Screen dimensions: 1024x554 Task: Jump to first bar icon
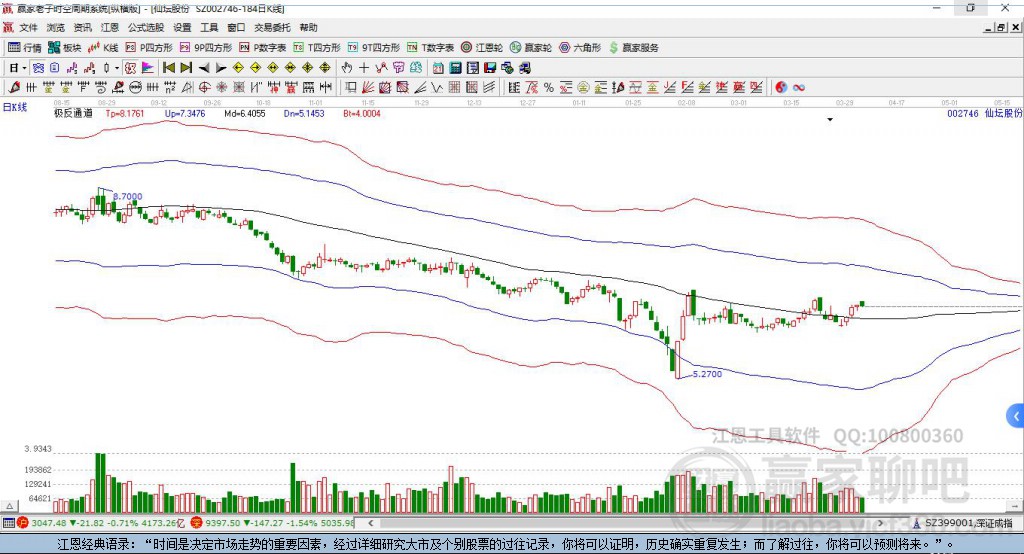point(168,68)
